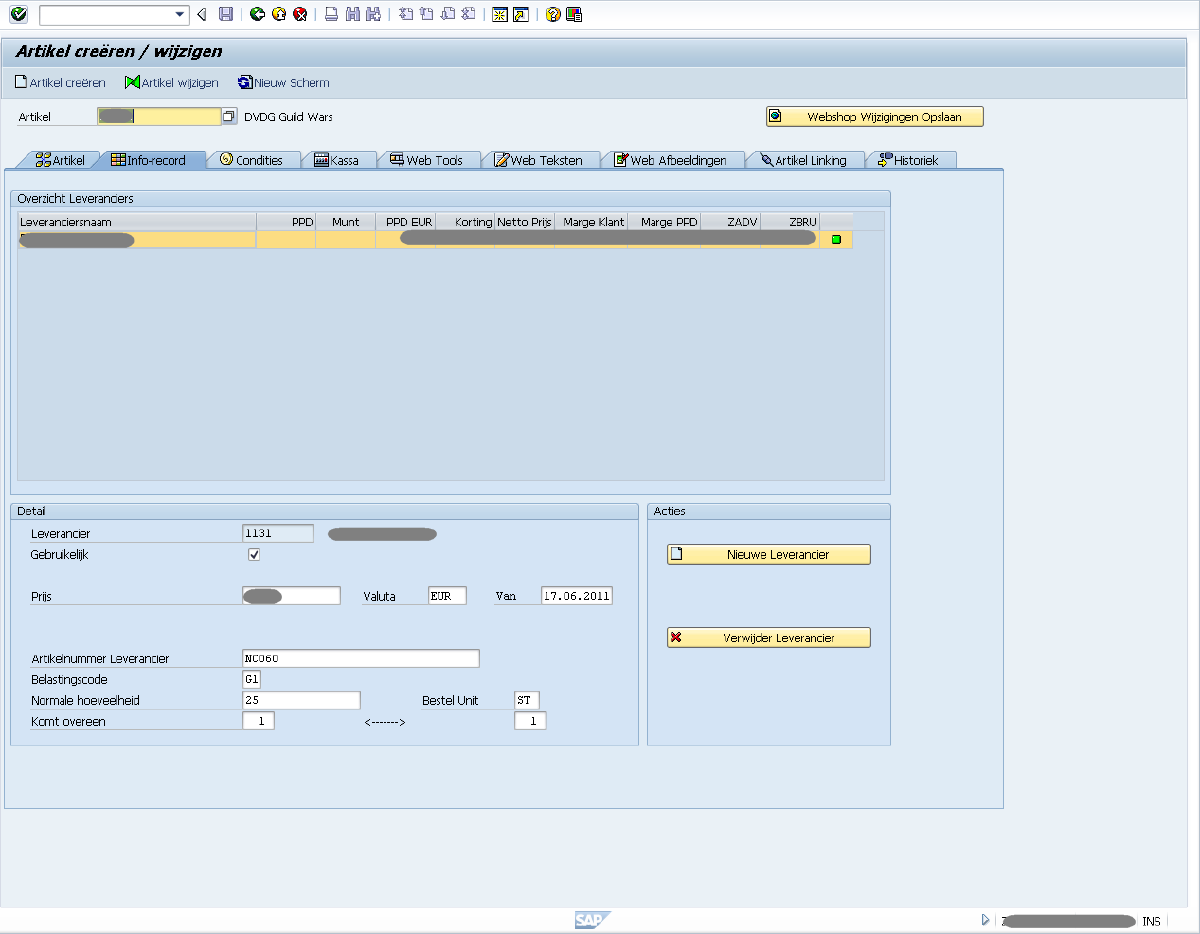Click the Create New Session icon
Image resolution: width=1200 pixels, height=934 pixels.
500,14
